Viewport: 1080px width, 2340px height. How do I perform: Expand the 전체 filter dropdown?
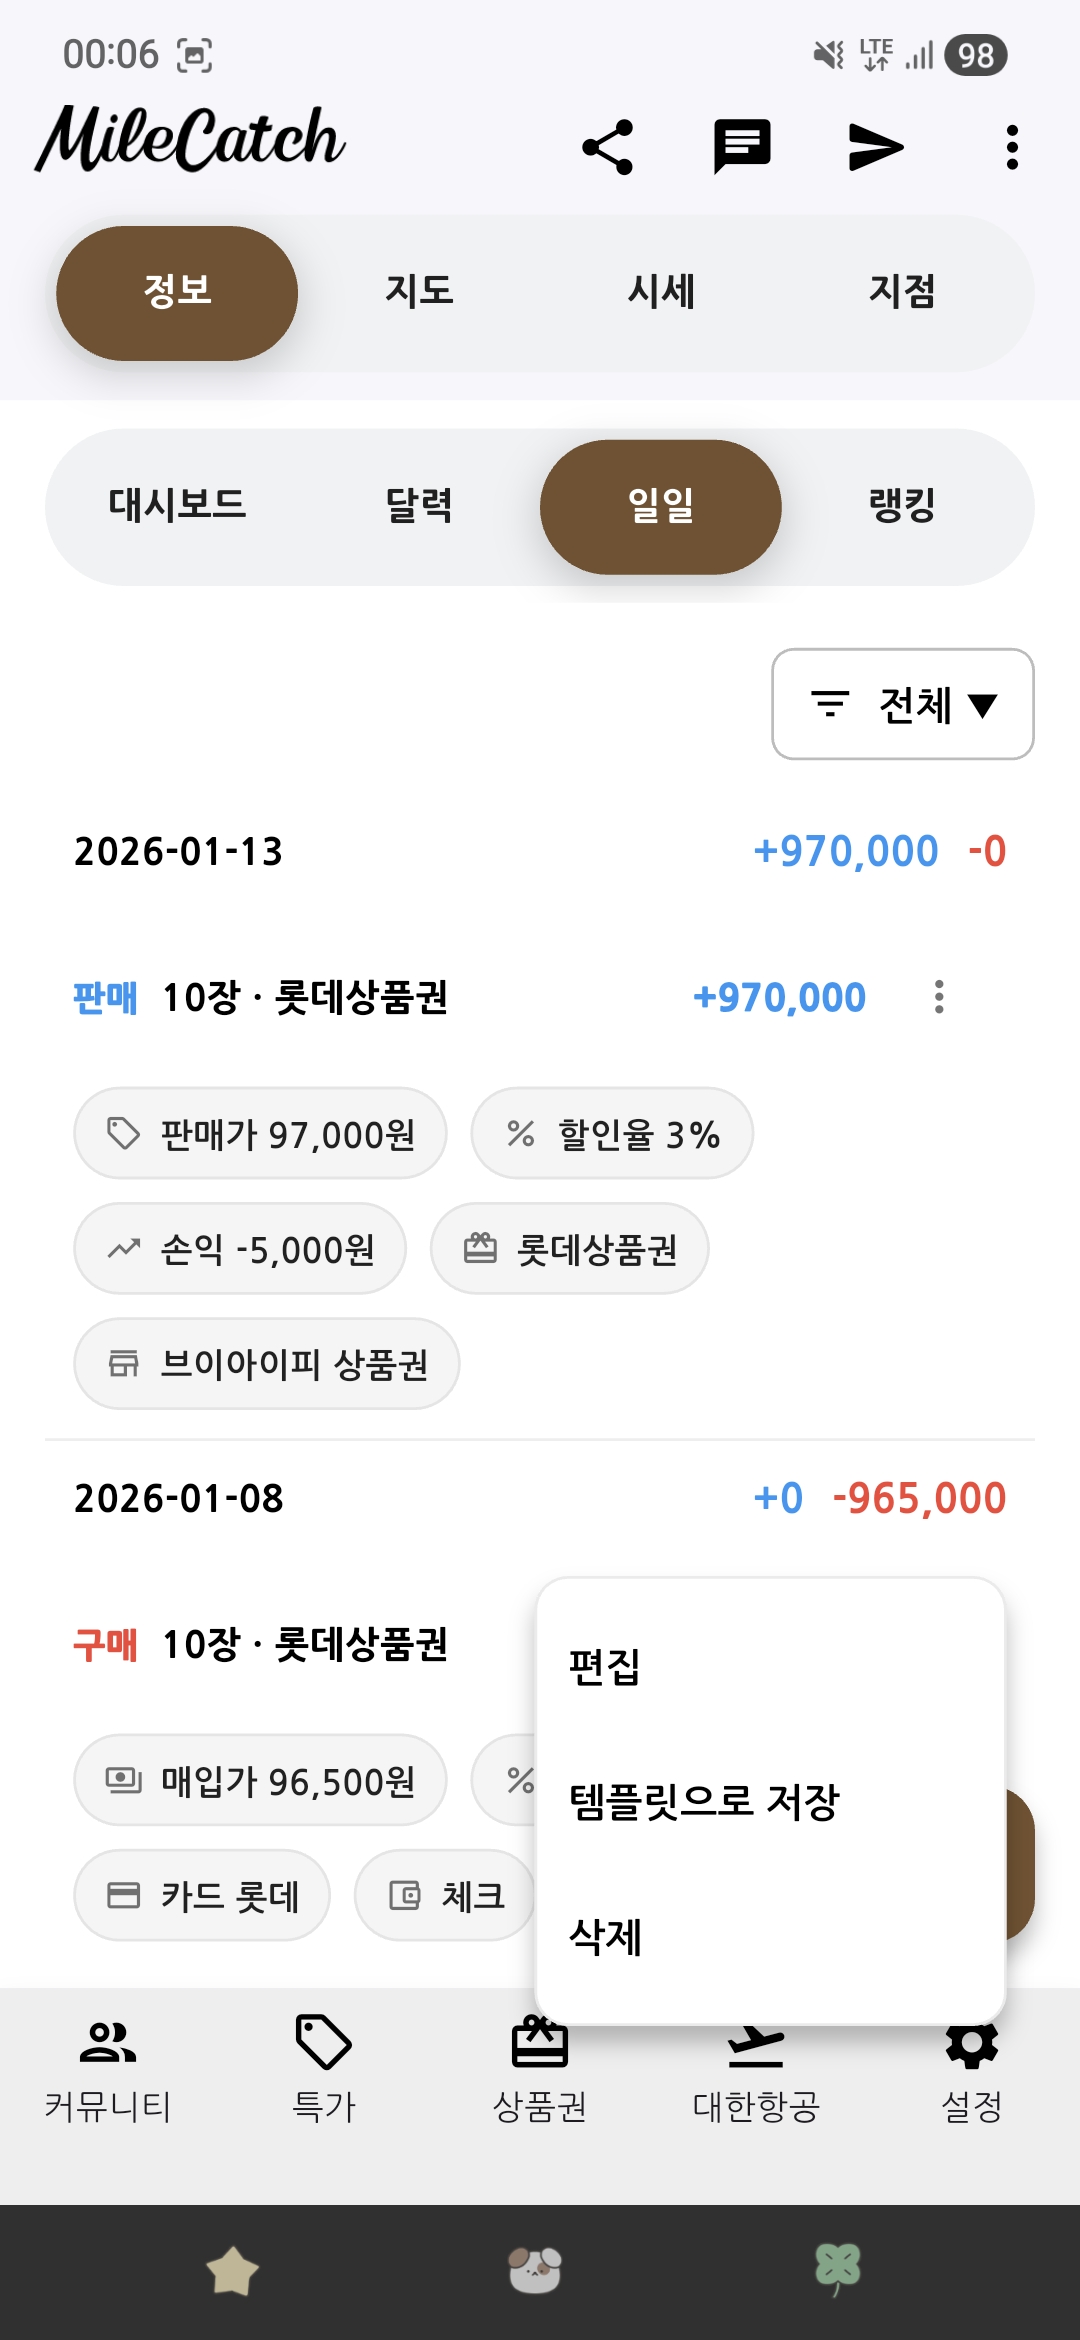pyautogui.click(x=902, y=704)
